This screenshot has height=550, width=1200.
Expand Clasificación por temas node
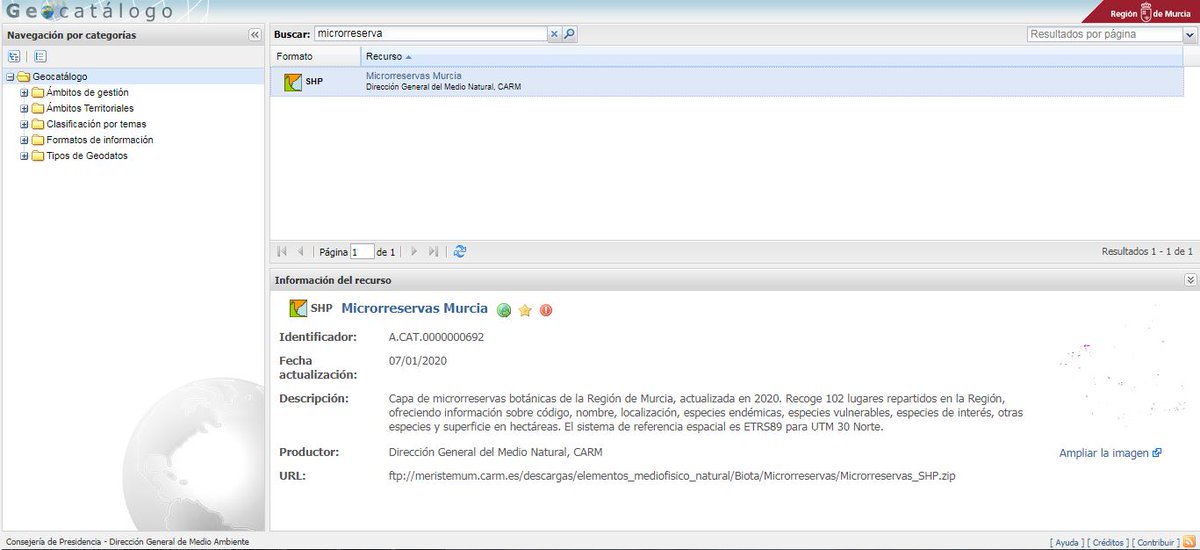click(x=24, y=124)
